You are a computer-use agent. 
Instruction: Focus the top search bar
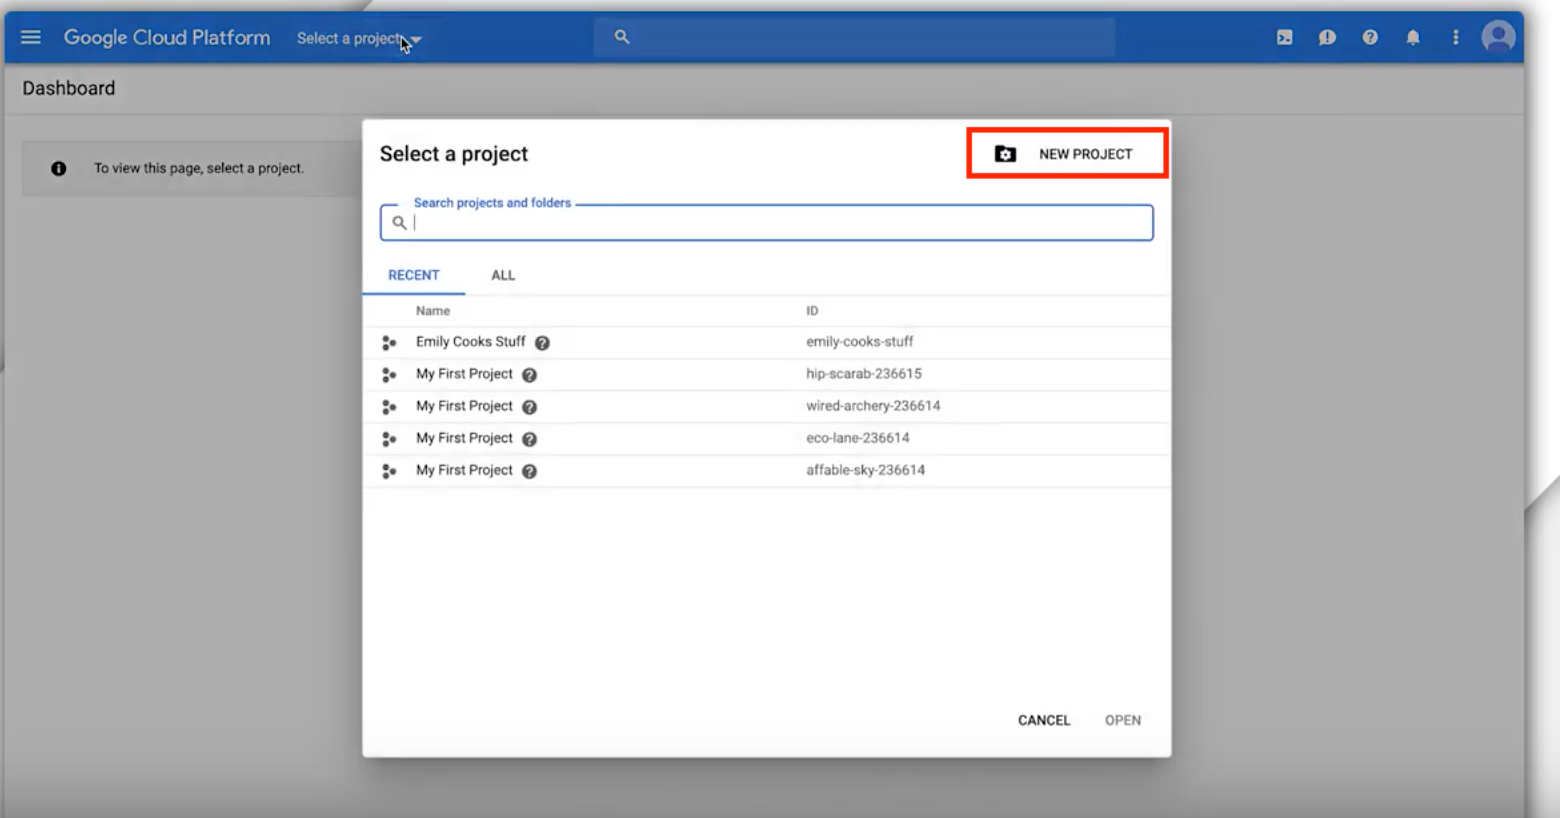coord(855,37)
